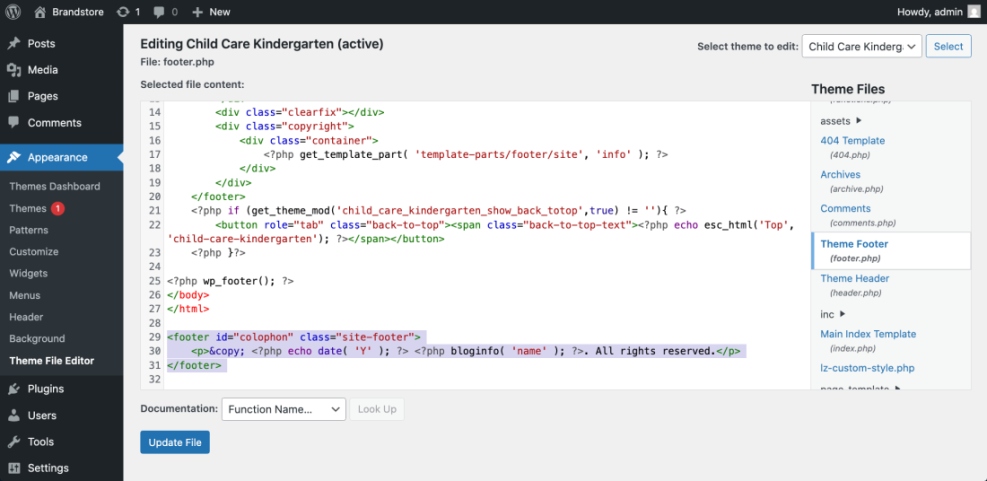Click 'File: footer.php' heading text
Viewport: 987px width, 481px height.
pos(179,62)
